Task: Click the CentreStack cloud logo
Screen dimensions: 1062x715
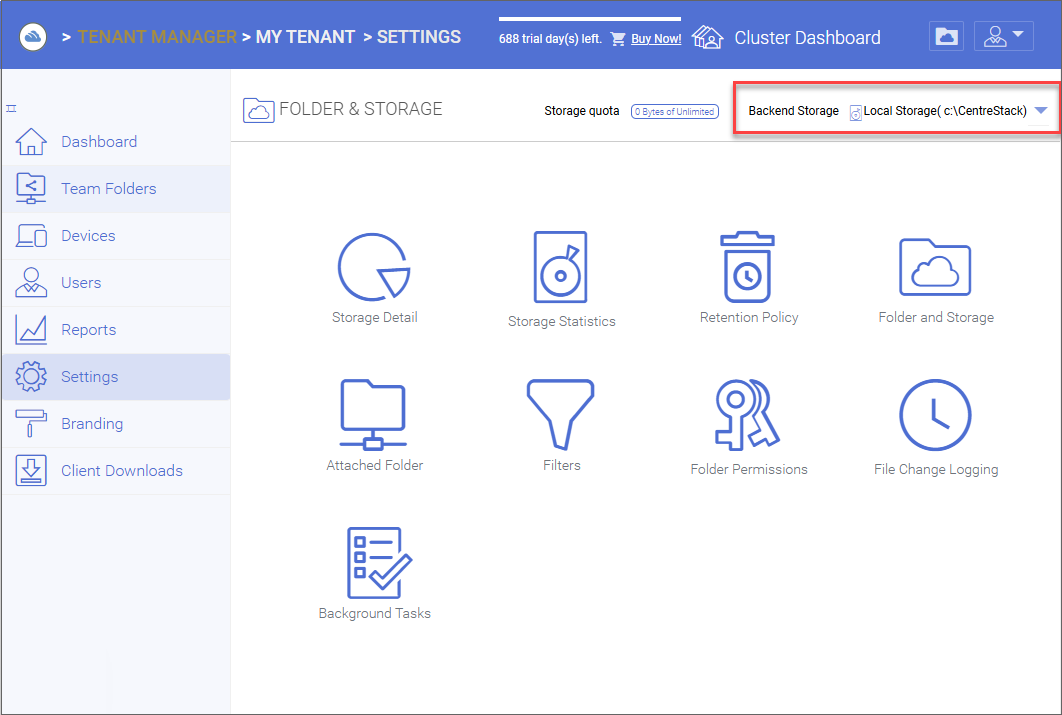Action: pyautogui.click(x=33, y=37)
